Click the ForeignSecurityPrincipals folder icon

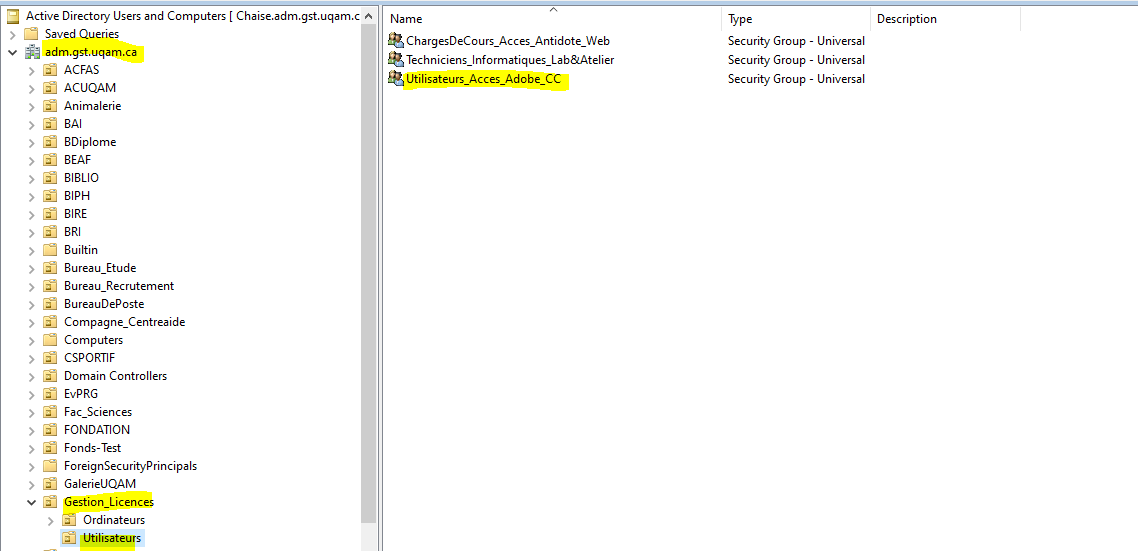[x=50, y=466]
